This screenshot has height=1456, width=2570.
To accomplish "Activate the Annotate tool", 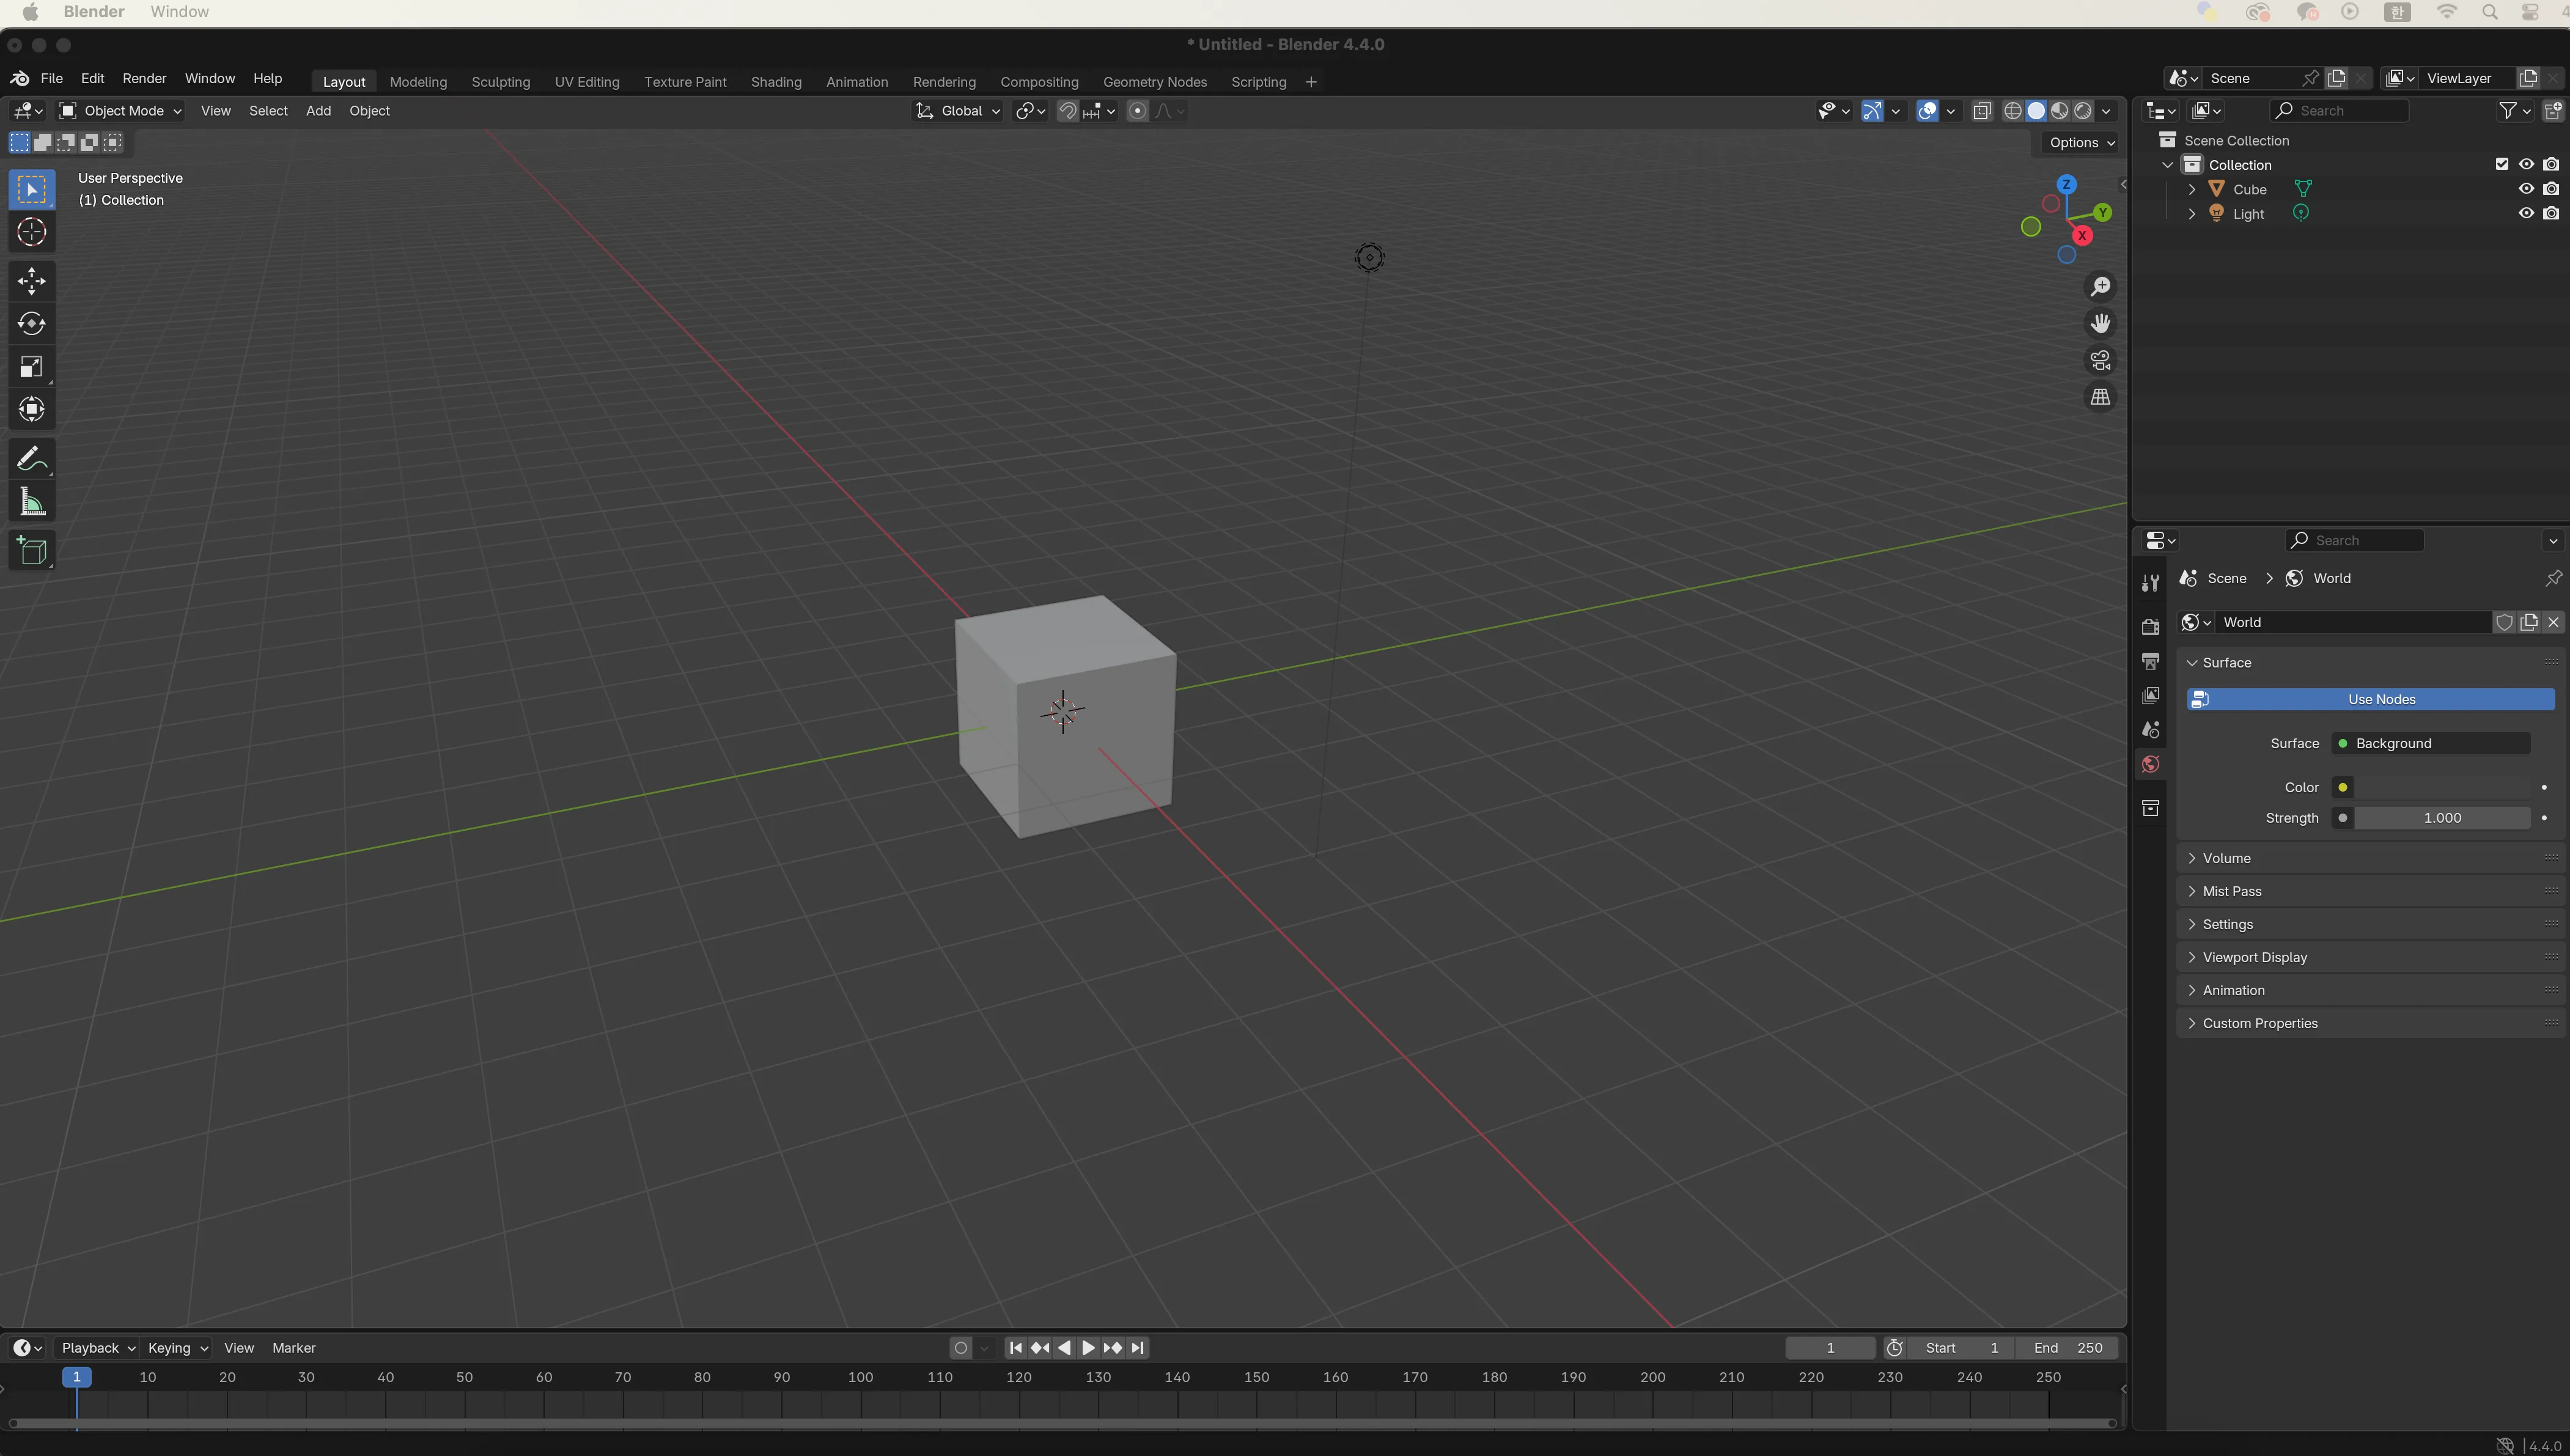I will point(31,459).
